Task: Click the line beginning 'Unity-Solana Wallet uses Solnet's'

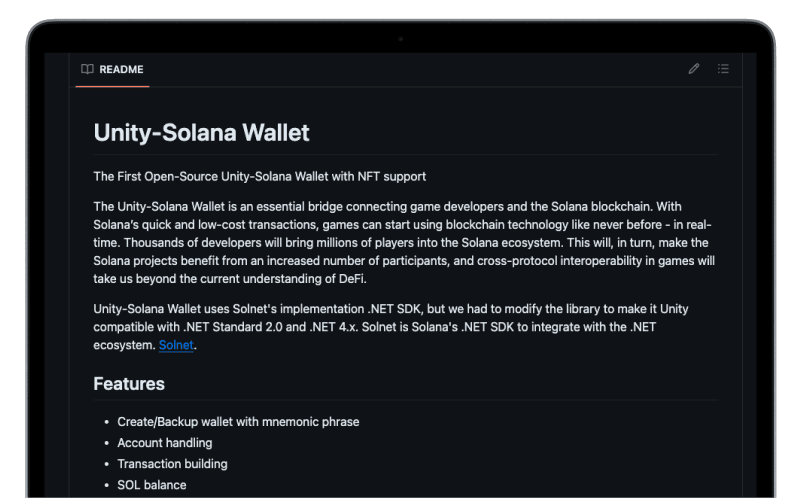Action: tap(390, 309)
